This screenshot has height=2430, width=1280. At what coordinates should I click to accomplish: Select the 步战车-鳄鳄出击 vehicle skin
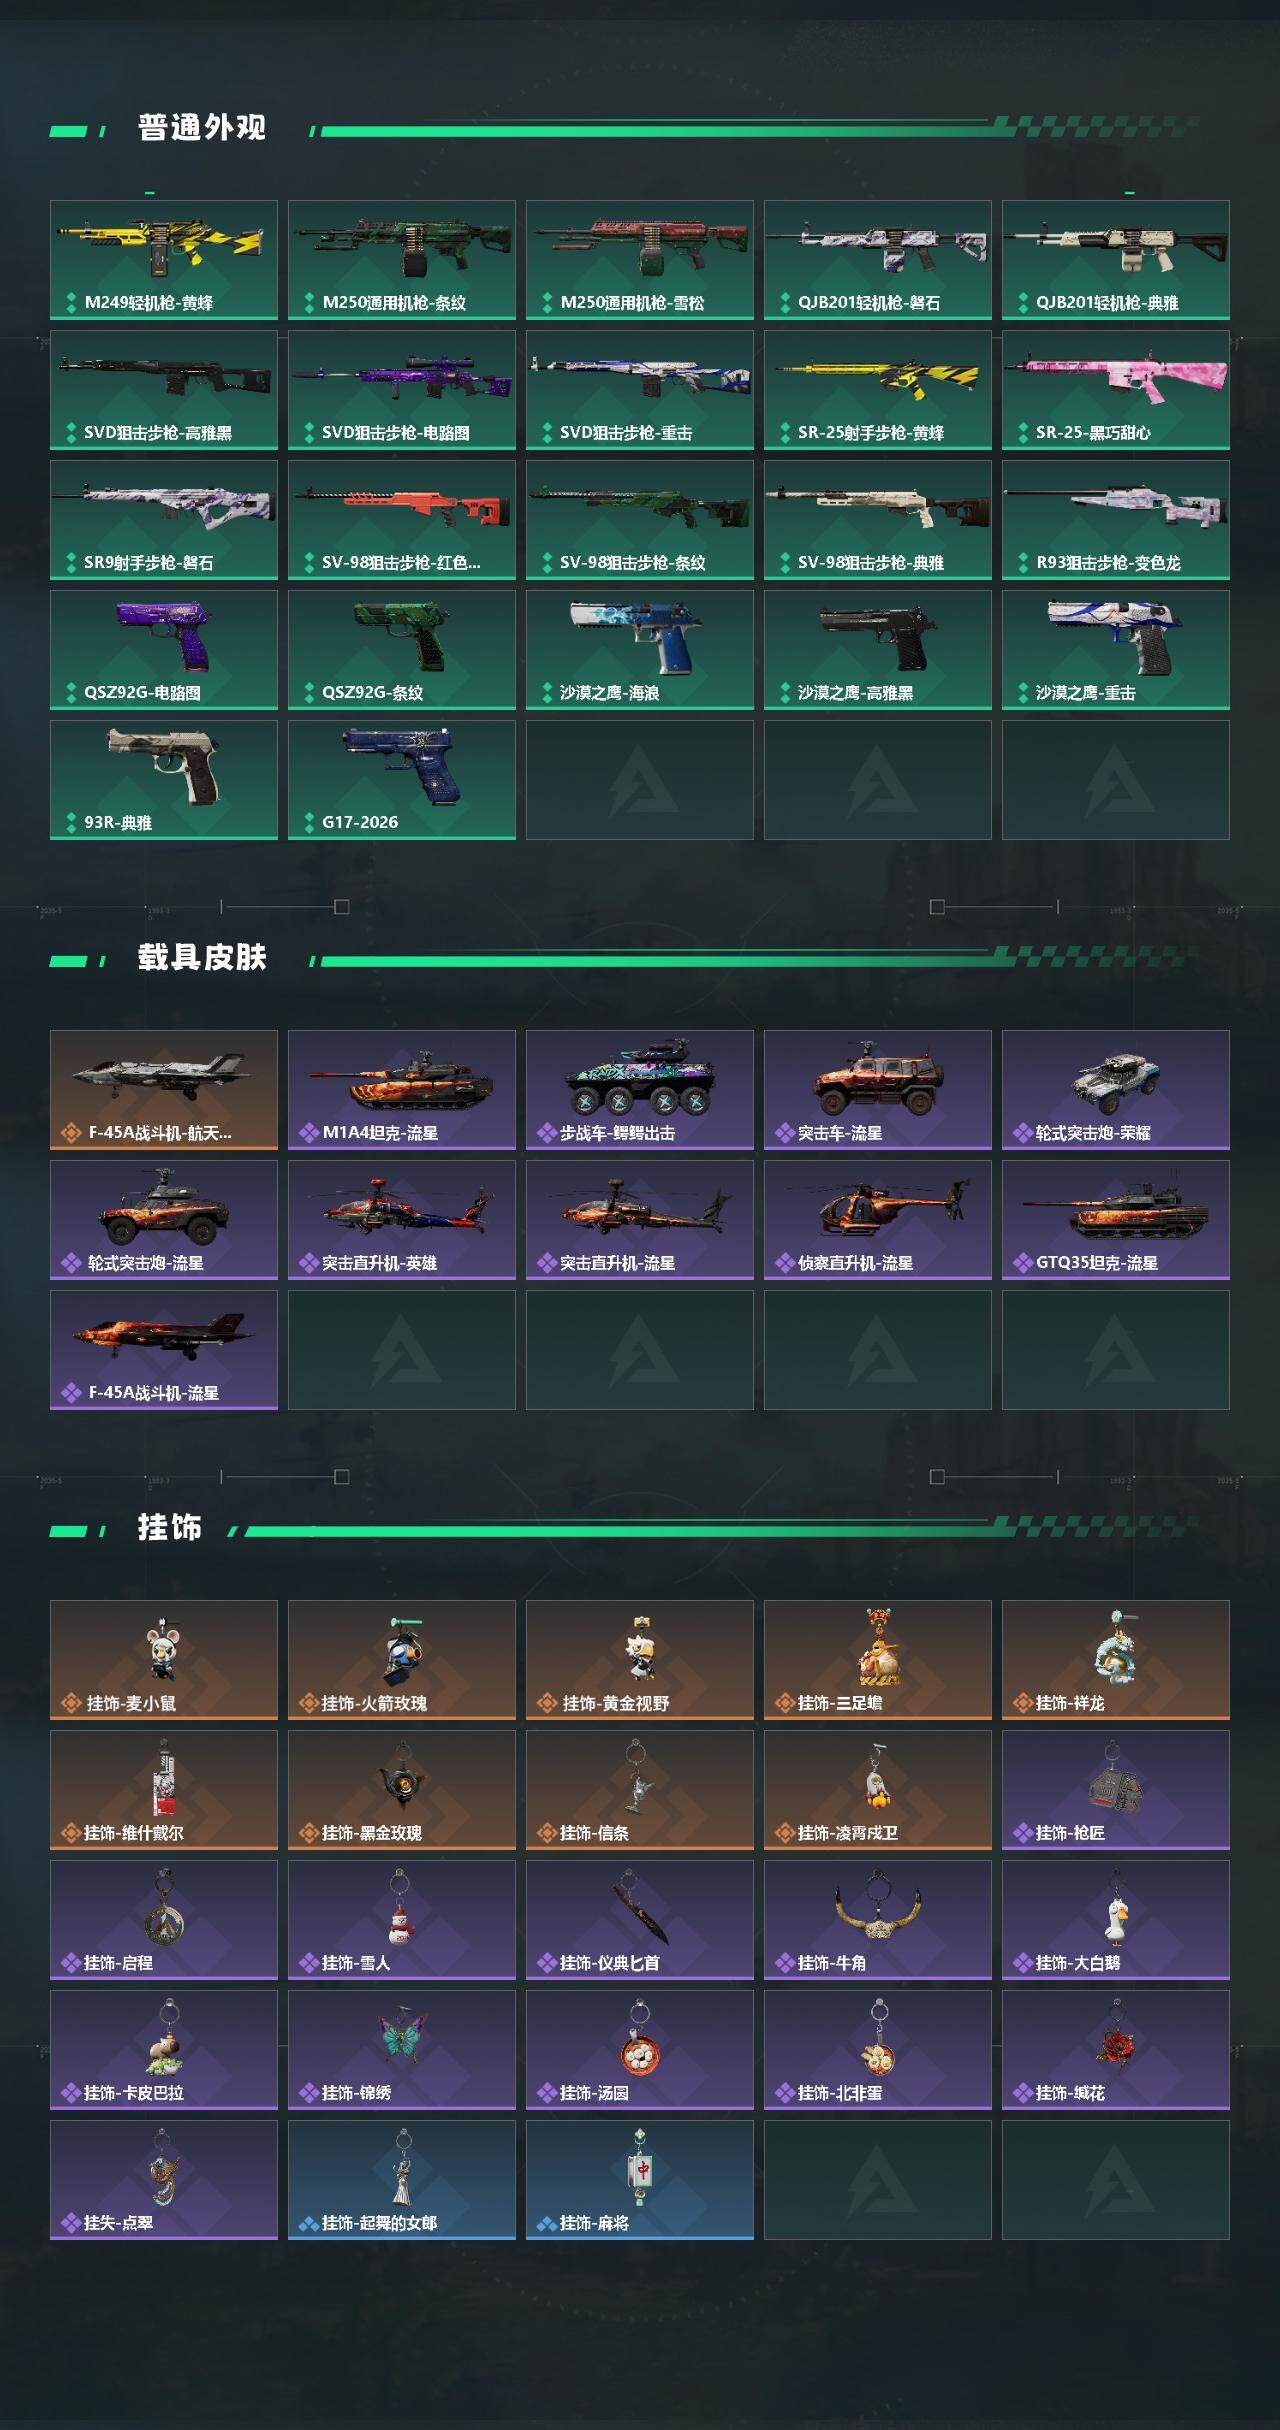[640, 1090]
